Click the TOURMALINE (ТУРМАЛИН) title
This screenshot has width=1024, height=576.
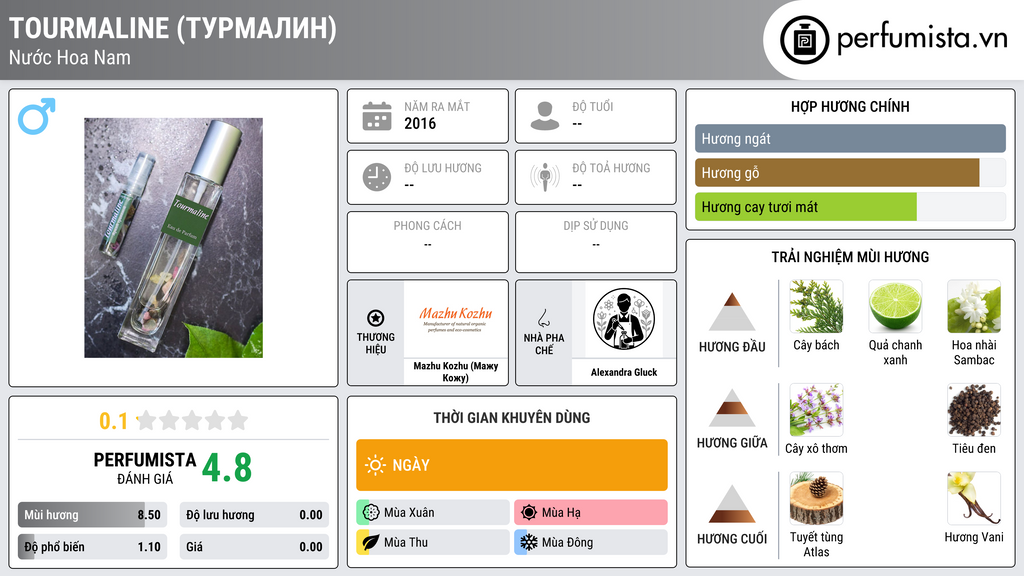(x=172, y=28)
